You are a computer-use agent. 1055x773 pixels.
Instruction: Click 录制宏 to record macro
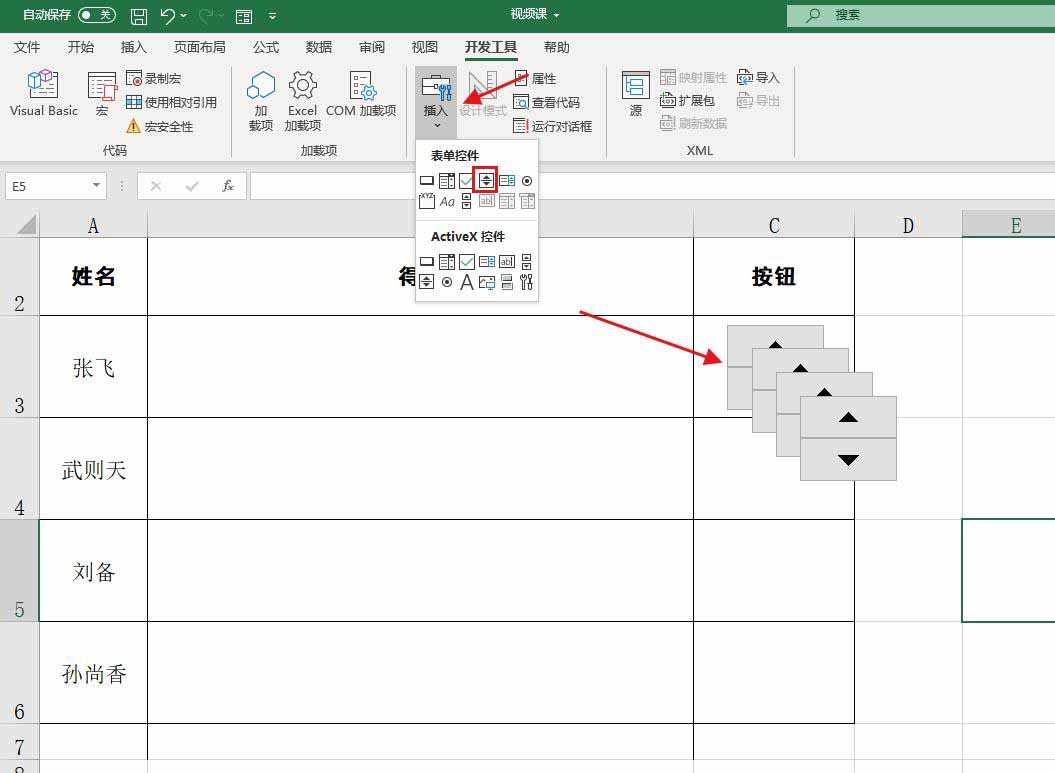154,78
